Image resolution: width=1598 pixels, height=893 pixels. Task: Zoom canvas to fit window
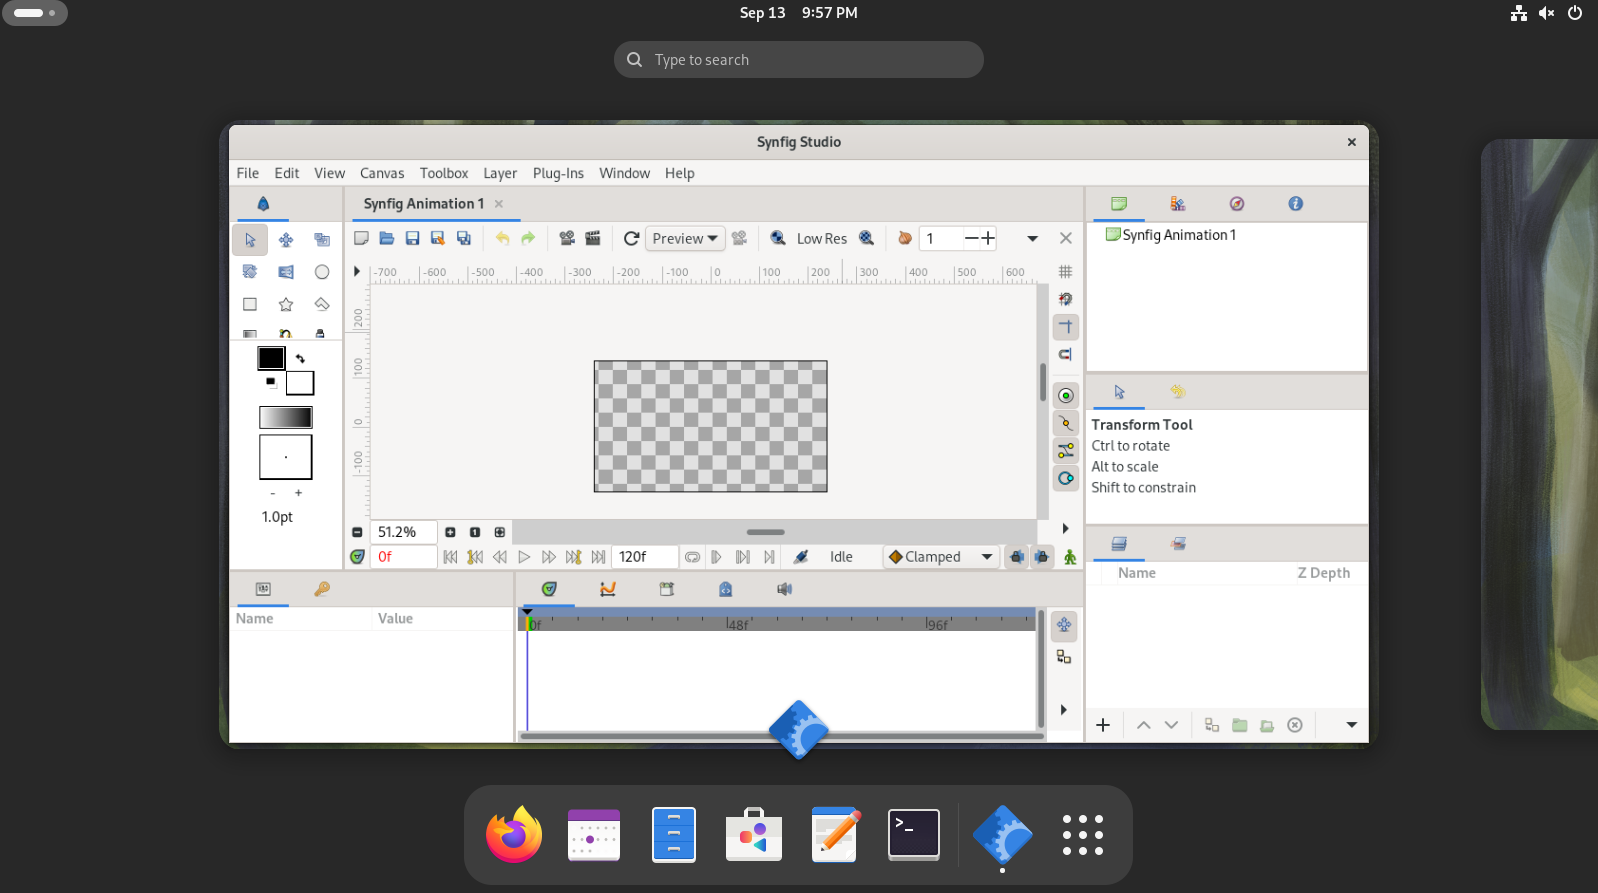point(500,532)
